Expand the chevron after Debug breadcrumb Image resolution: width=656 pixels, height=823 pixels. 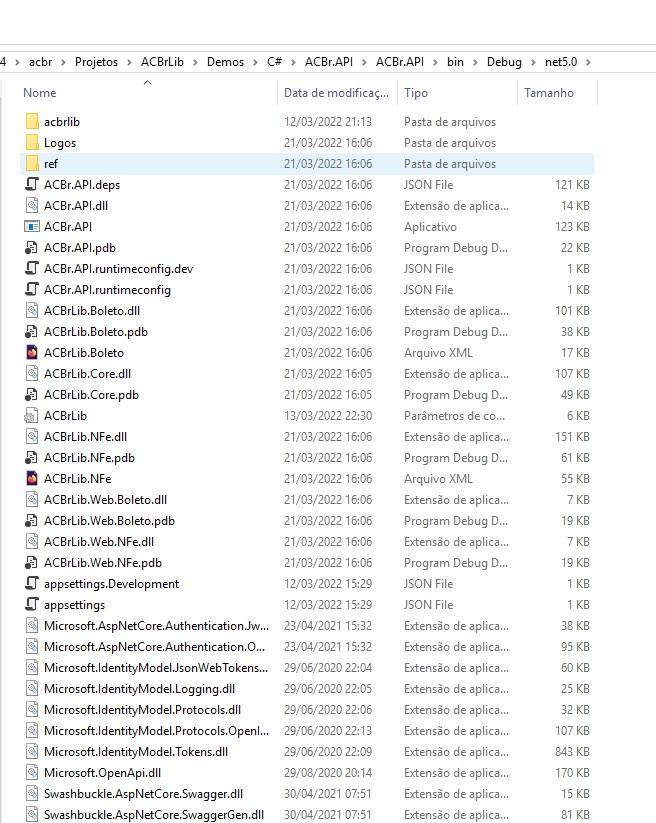coord(533,62)
